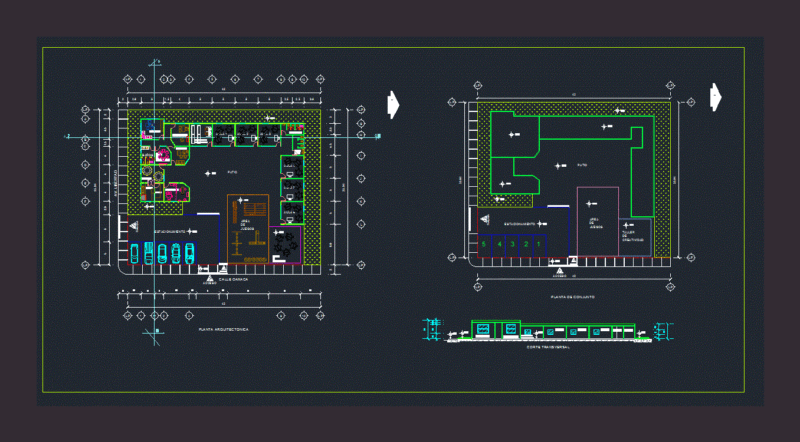Click AREA DE JUEGOS text in architectural plan
This screenshot has height=442, width=800.
pos(247,226)
